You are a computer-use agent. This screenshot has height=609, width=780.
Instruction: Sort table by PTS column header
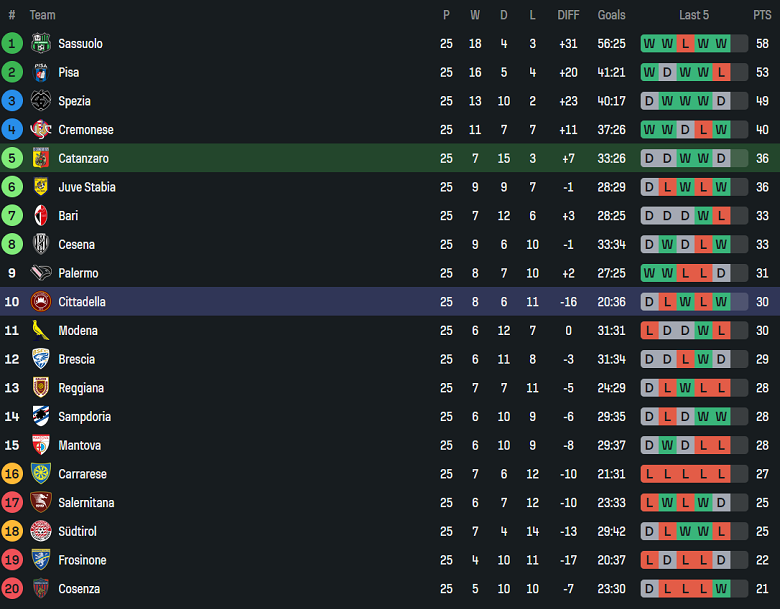tap(762, 15)
